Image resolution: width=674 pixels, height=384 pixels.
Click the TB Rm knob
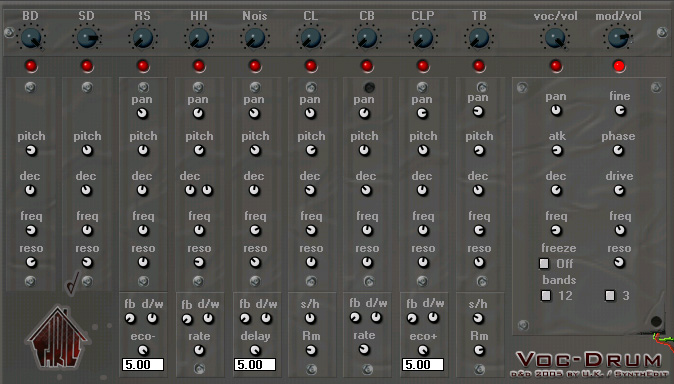[x=479, y=350]
